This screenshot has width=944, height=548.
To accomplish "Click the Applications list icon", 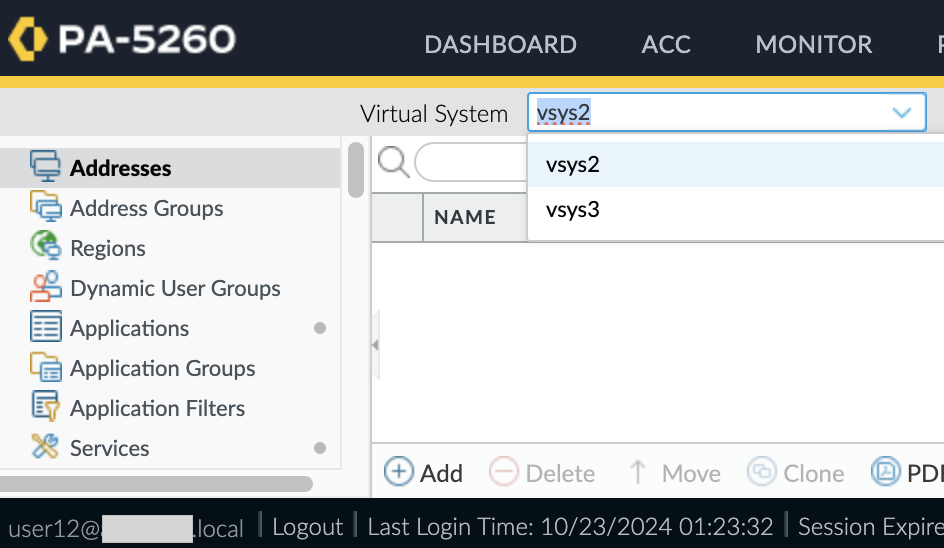I will pyautogui.click(x=45, y=326).
